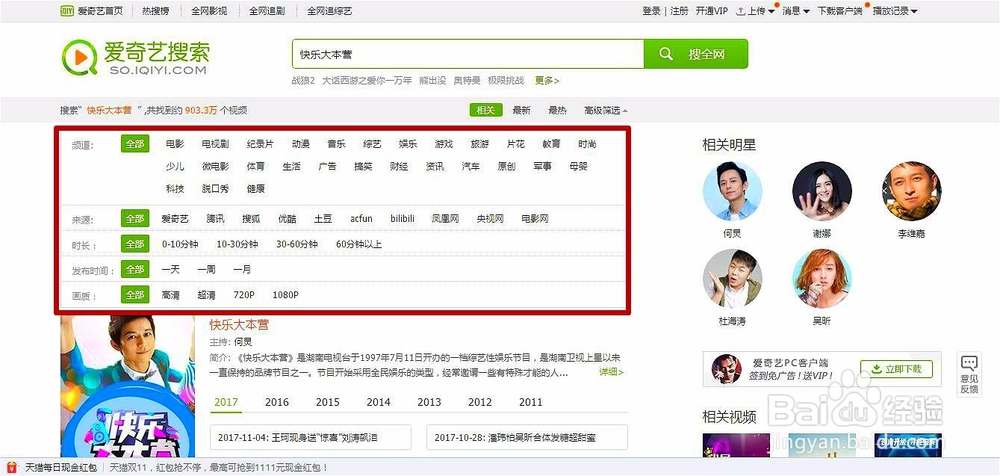Filter duration by 0-10分钟

tap(180, 244)
